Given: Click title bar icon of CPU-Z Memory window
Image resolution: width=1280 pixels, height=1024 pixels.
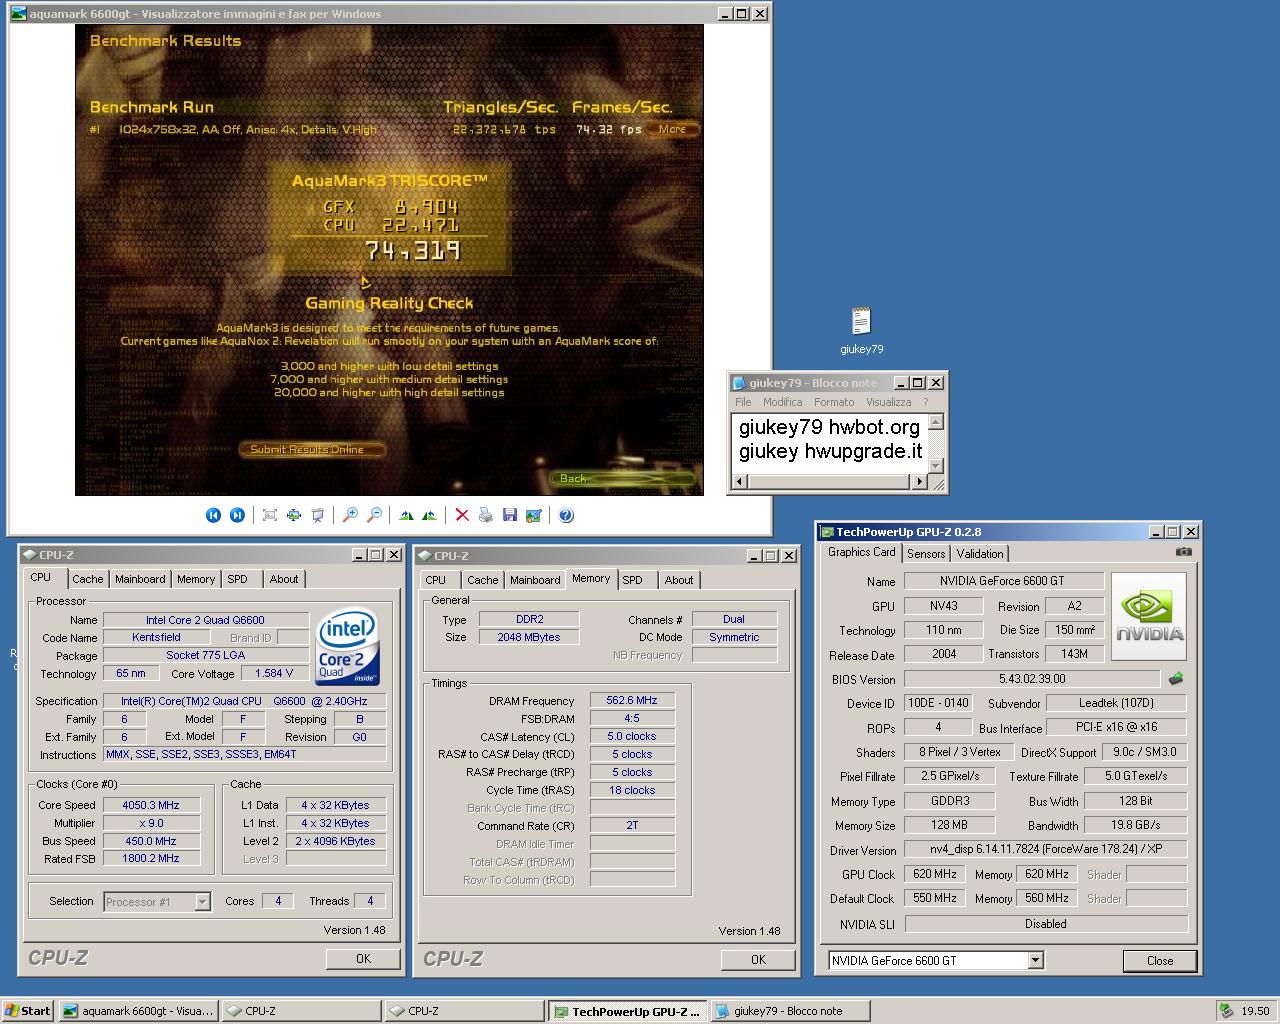Looking at the screenshot, I should 425,556.
